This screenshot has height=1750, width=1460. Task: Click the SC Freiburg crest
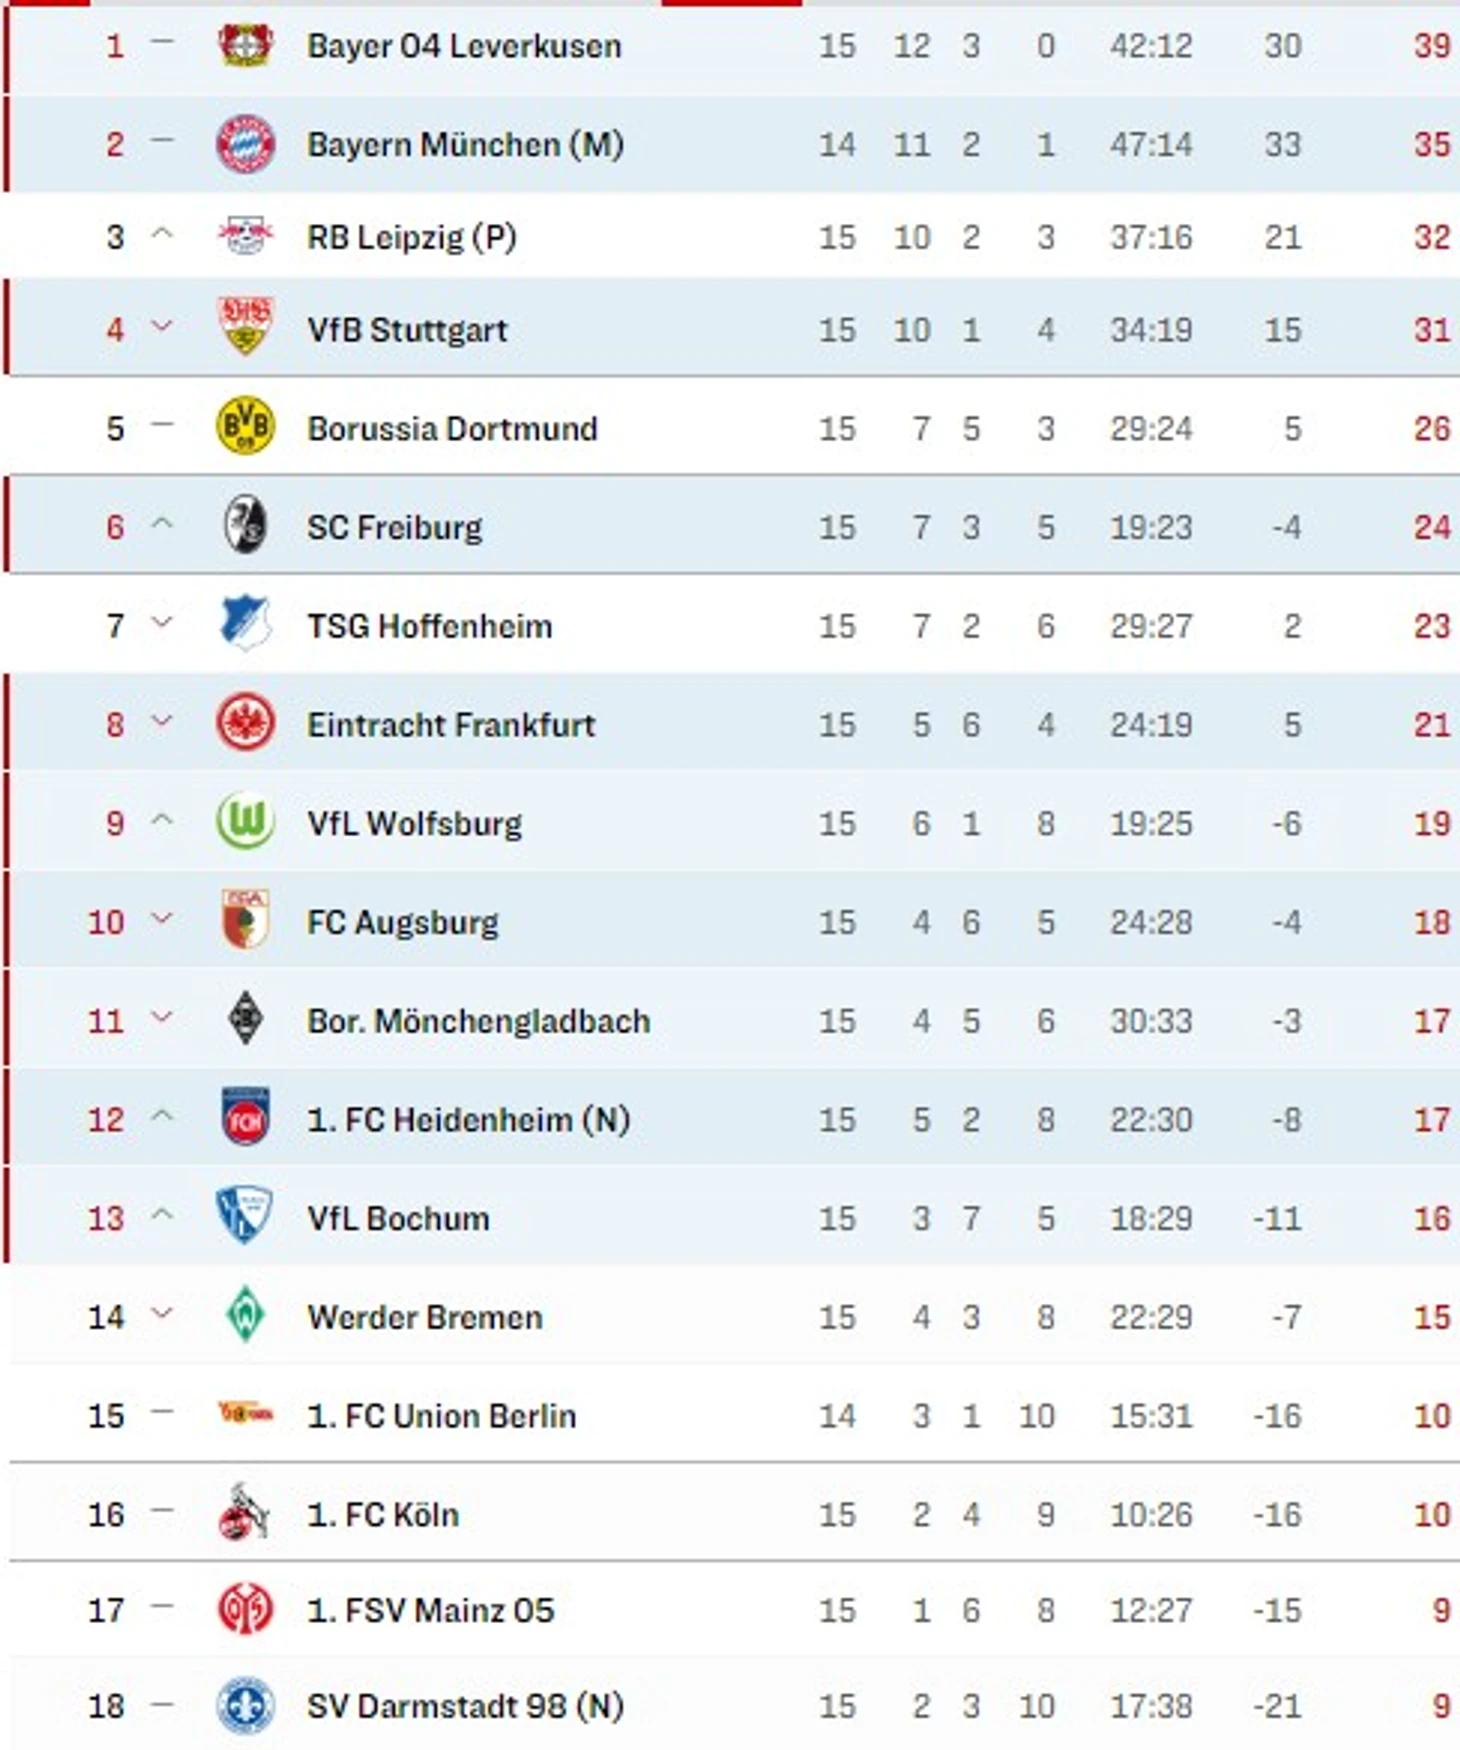[245, 524]
